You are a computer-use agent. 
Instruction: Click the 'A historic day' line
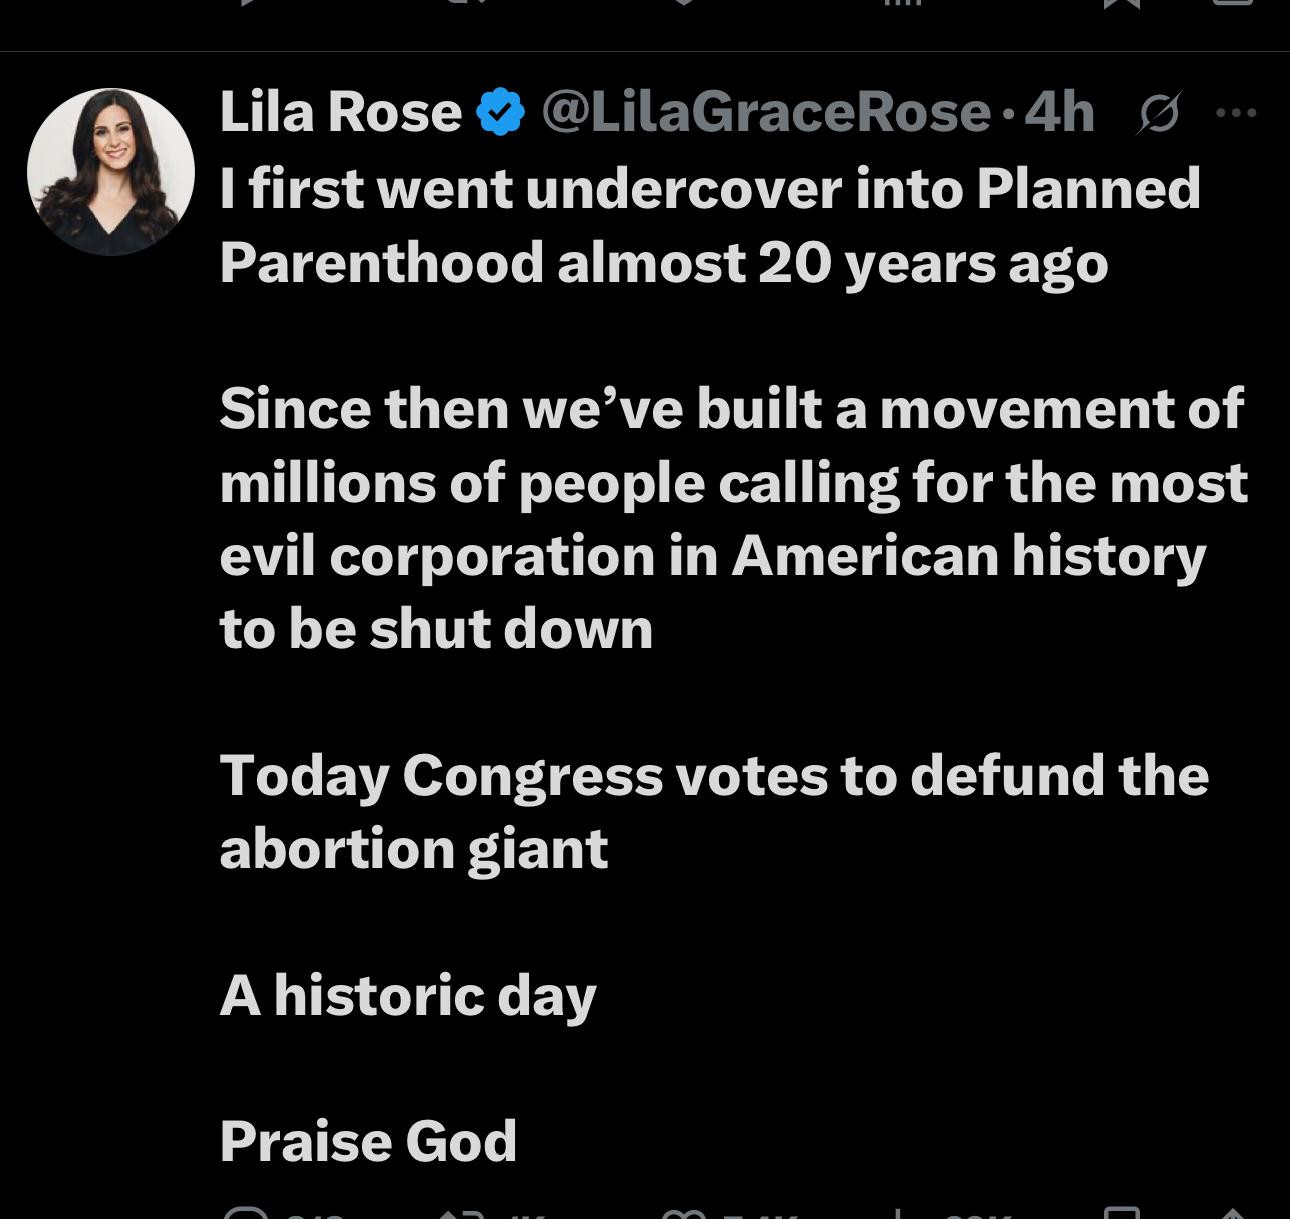tap(408, 995)
